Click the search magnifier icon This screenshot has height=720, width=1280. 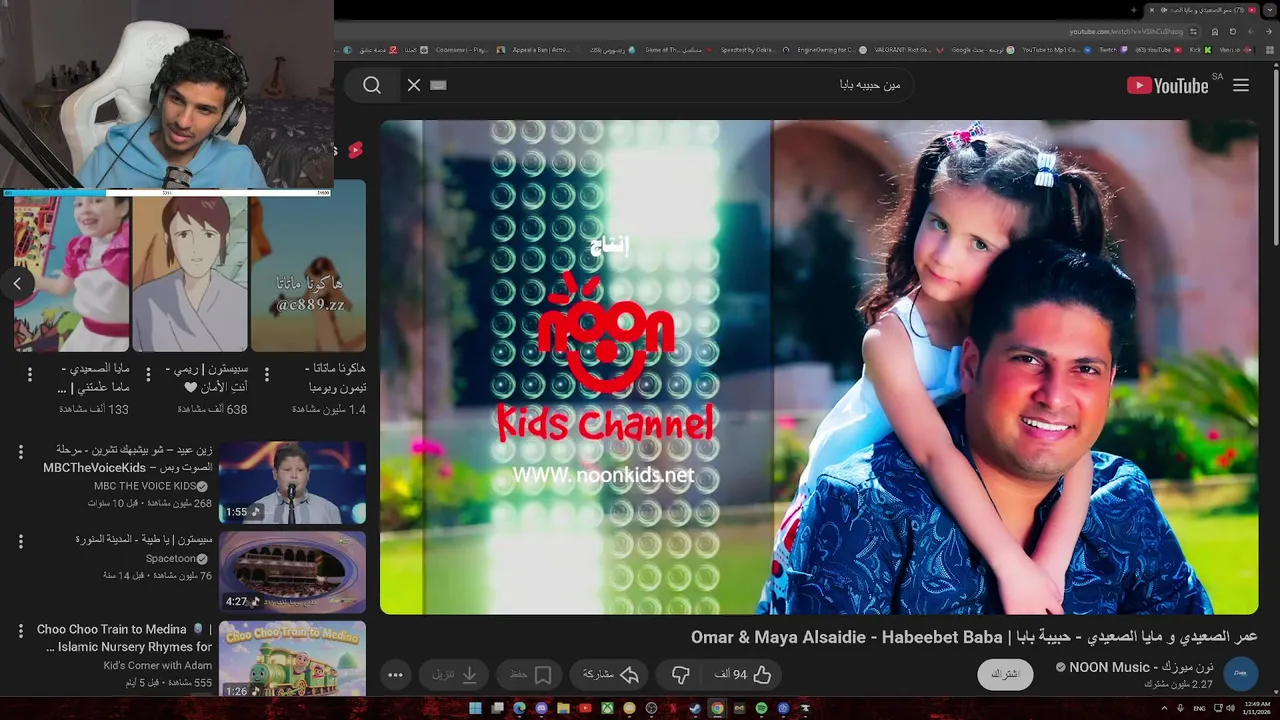pos(372,85)
